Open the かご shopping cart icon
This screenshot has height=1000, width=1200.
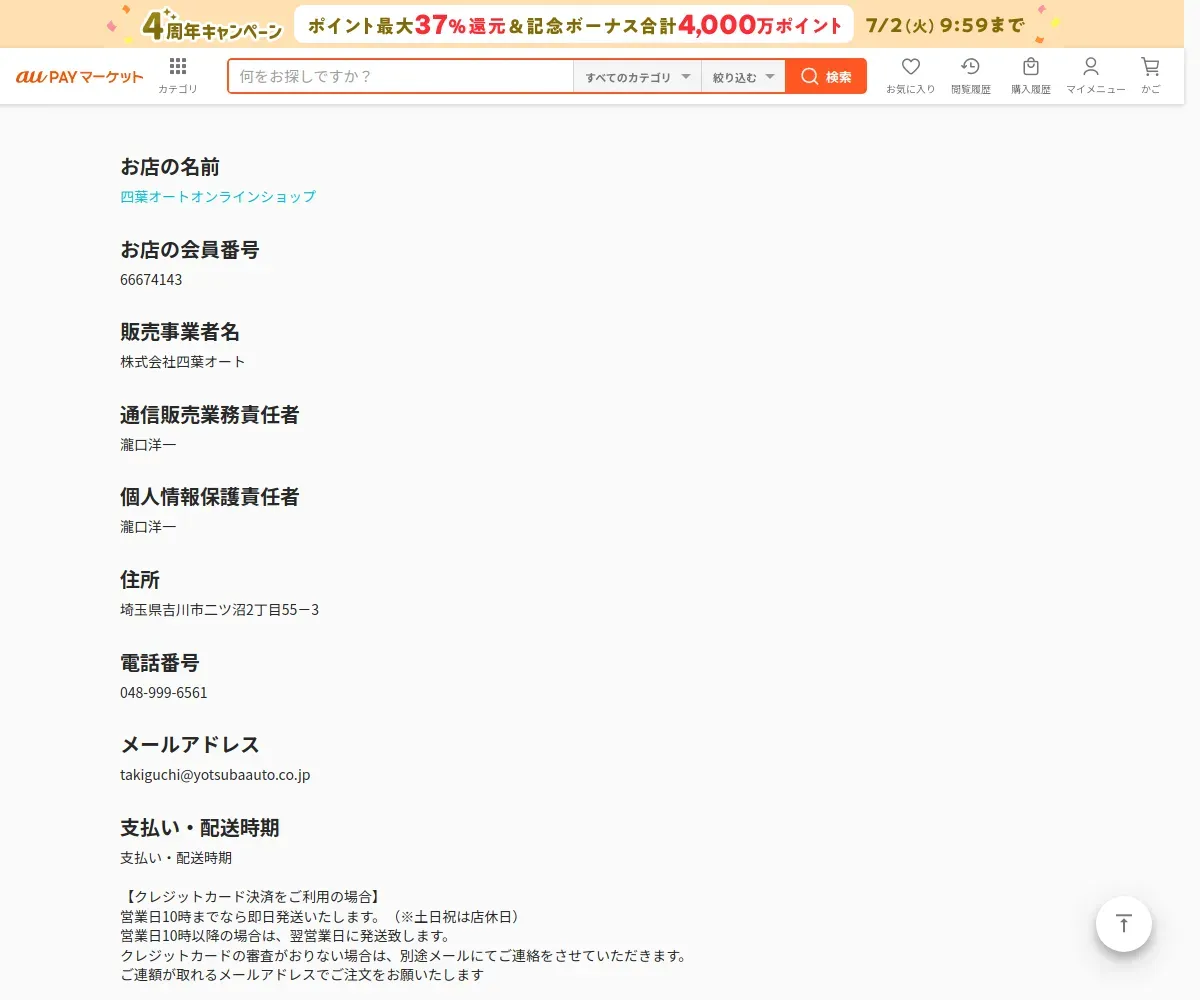point(1151,75)
